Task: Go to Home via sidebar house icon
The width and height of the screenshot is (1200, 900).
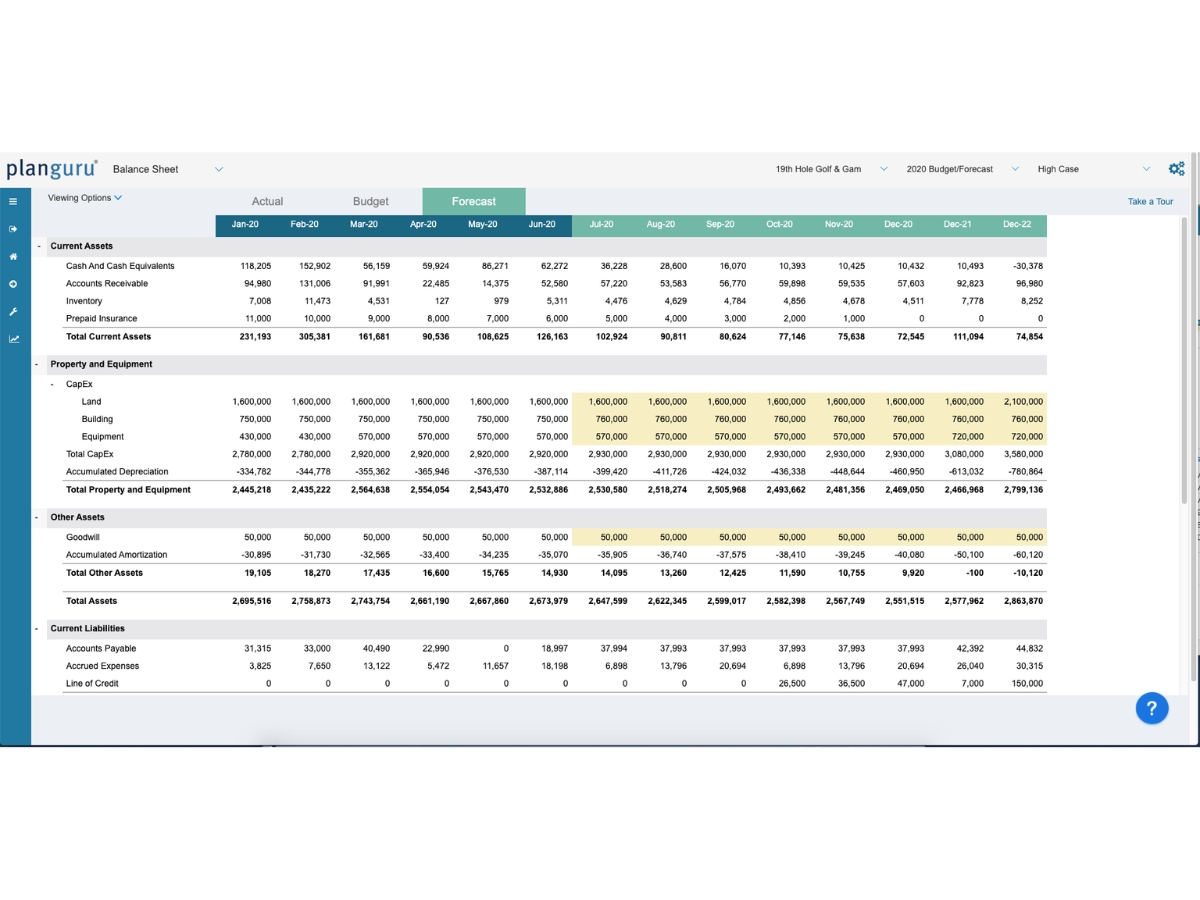Action: point(13,256)
